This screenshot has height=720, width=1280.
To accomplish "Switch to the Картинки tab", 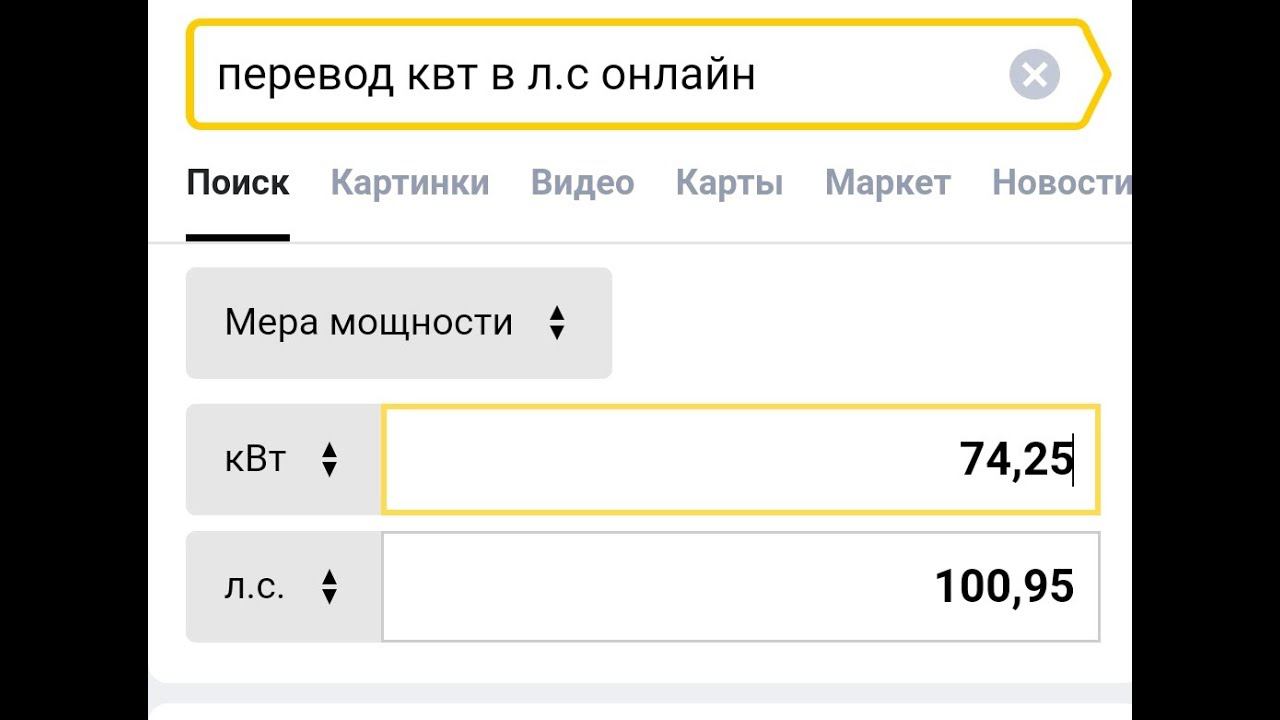I will 410,183.
